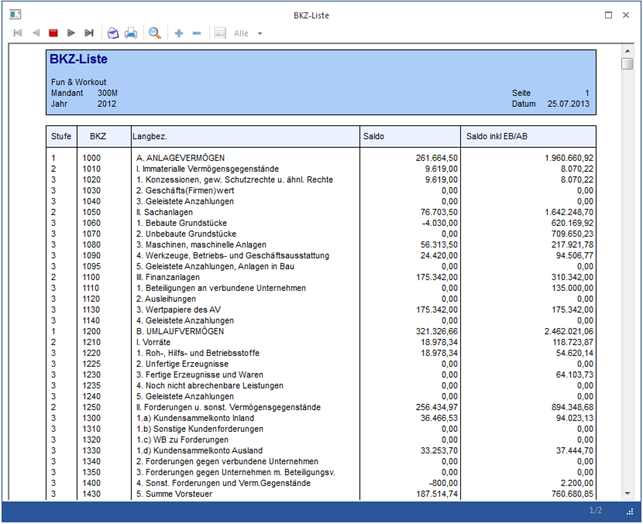Click the export envelope icon

[113, 33]
